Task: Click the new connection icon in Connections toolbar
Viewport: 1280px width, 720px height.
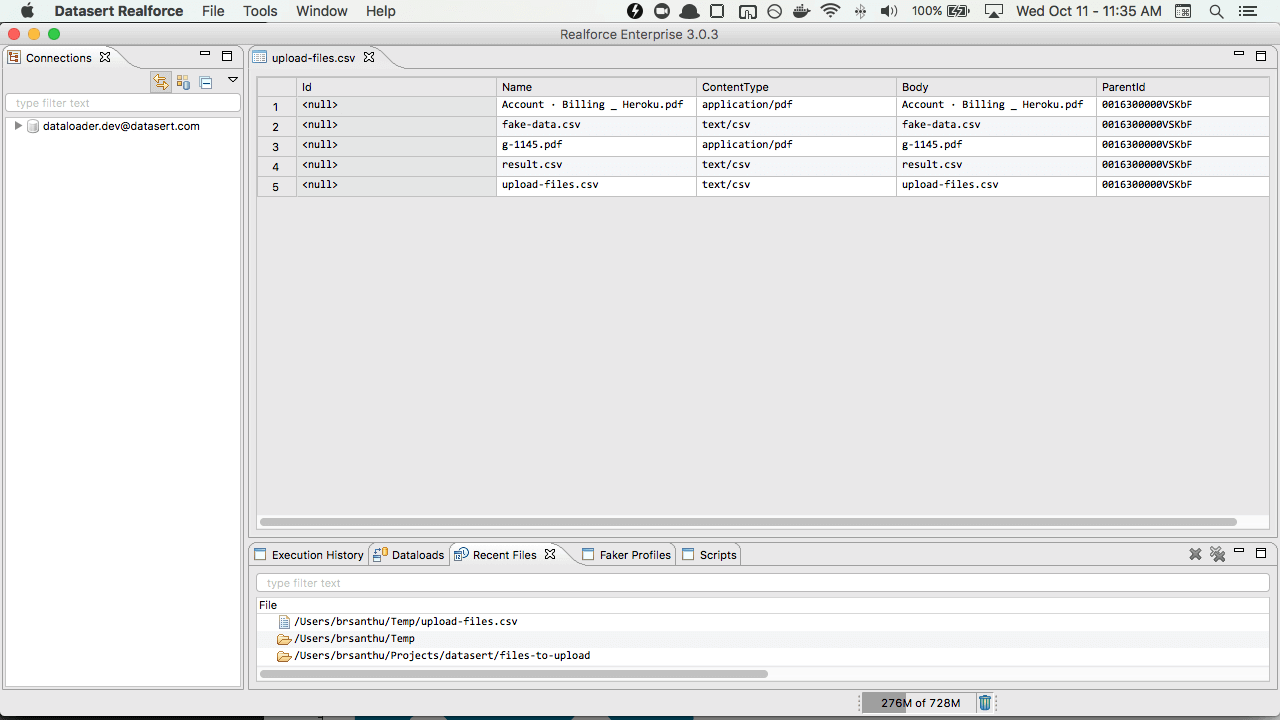Action: coord(183,82)
